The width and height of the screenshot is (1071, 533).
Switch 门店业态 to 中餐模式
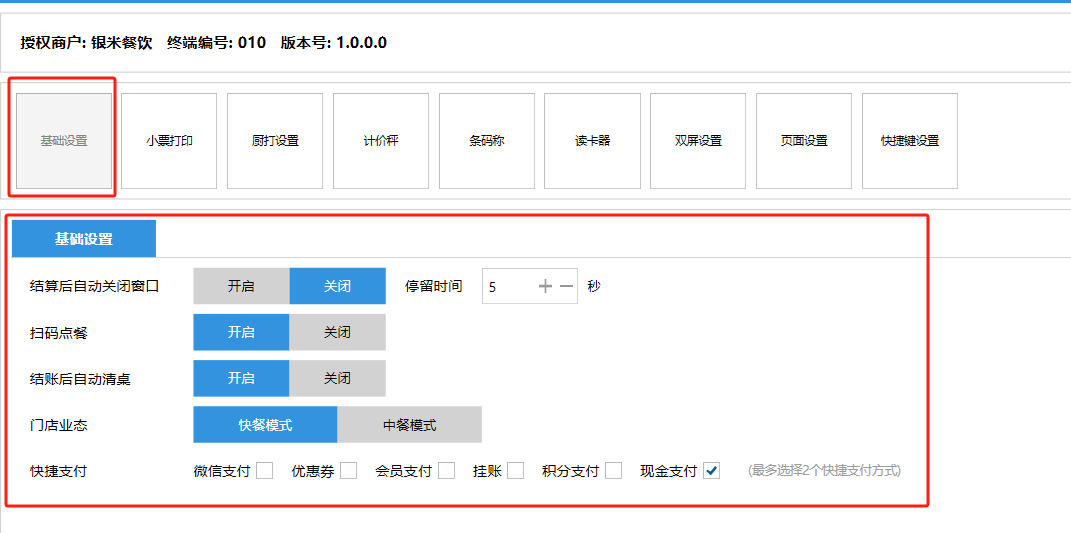pyautogui.click(x=409, y=425)
